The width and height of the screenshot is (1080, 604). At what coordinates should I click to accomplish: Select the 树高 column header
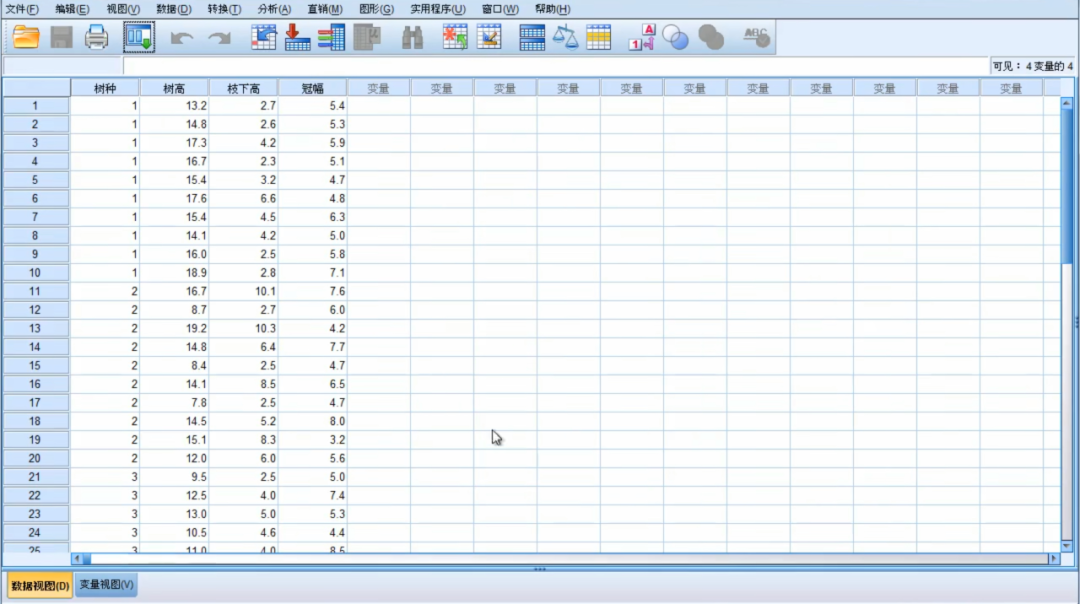click(x=174, y=88)
